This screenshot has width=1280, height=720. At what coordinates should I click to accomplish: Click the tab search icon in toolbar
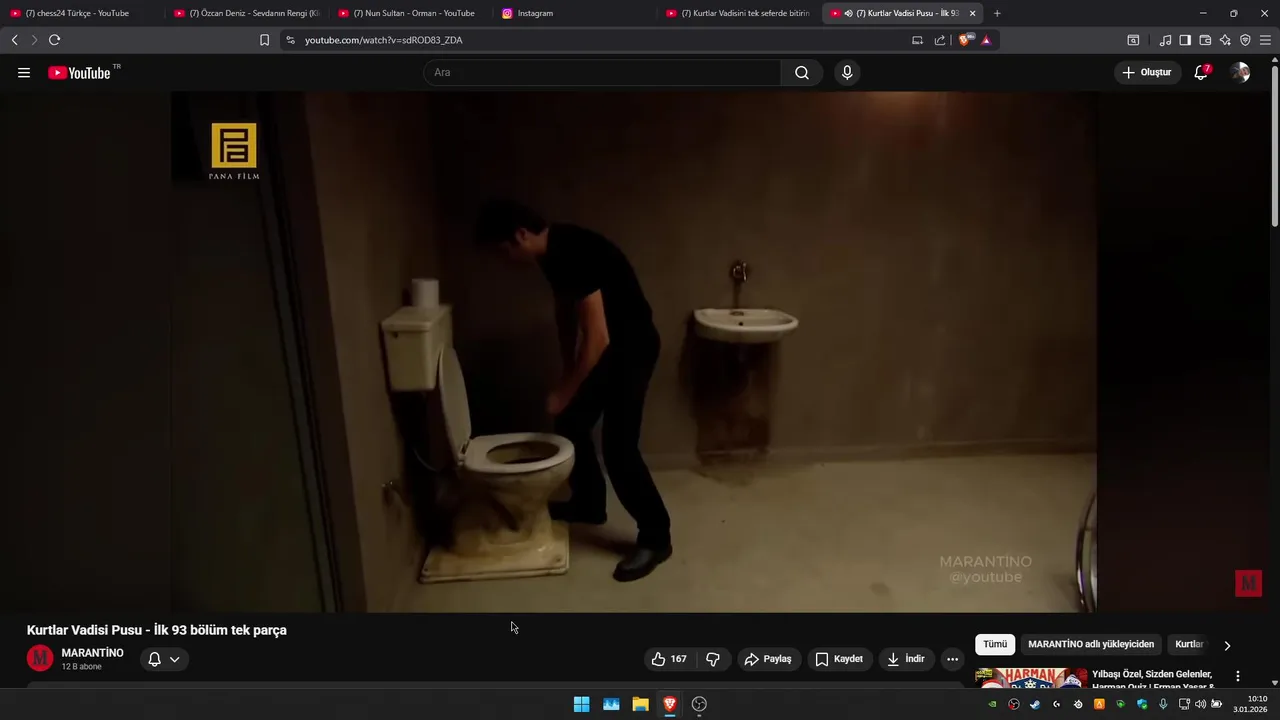coord(1133,40)
